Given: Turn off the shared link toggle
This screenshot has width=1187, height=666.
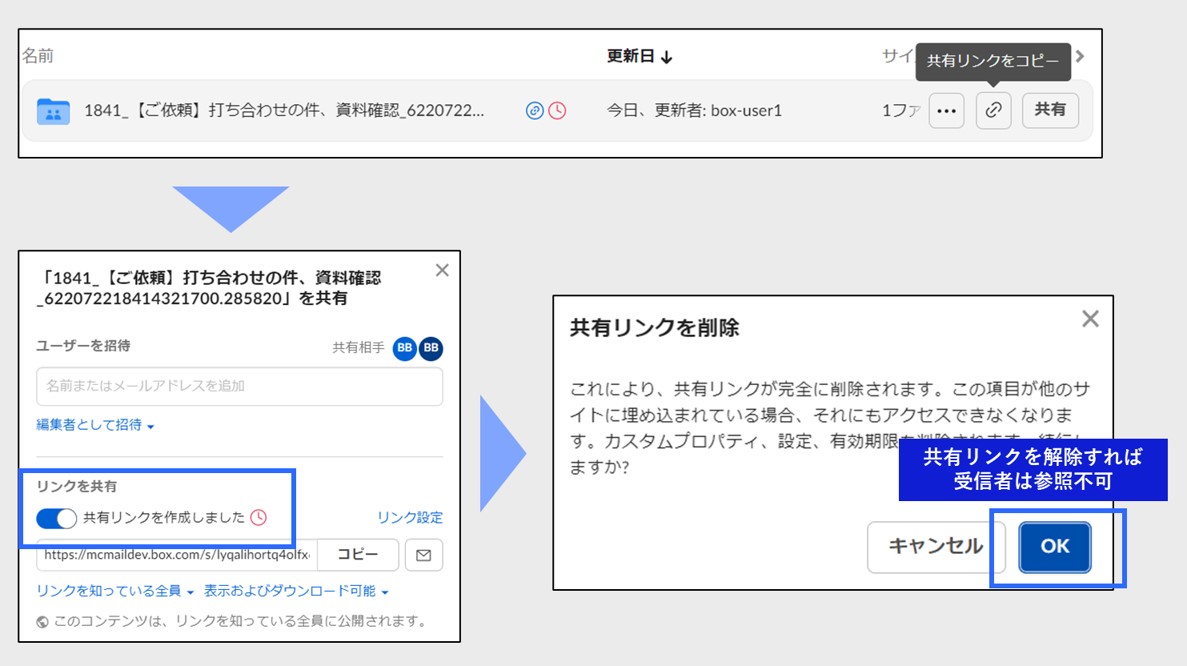Looking at the screenshot, I should pyautogui.click(x=57, y=518).
